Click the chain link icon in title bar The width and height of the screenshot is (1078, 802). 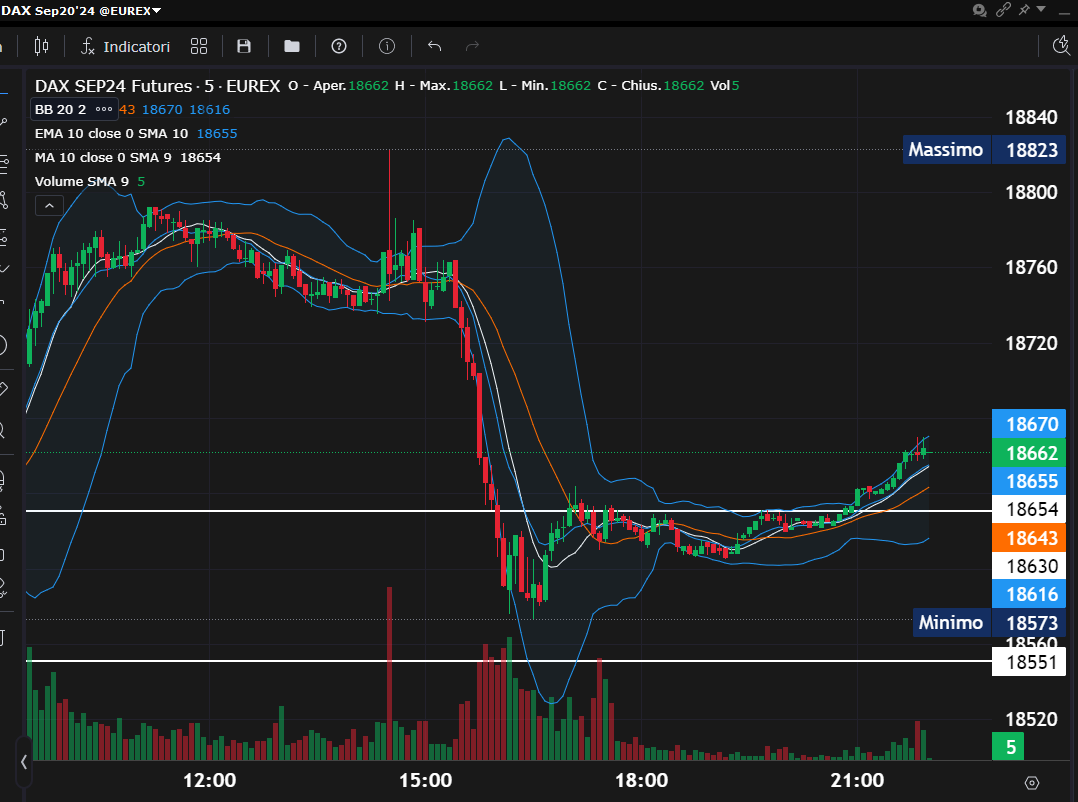(x=1003, y=10)
